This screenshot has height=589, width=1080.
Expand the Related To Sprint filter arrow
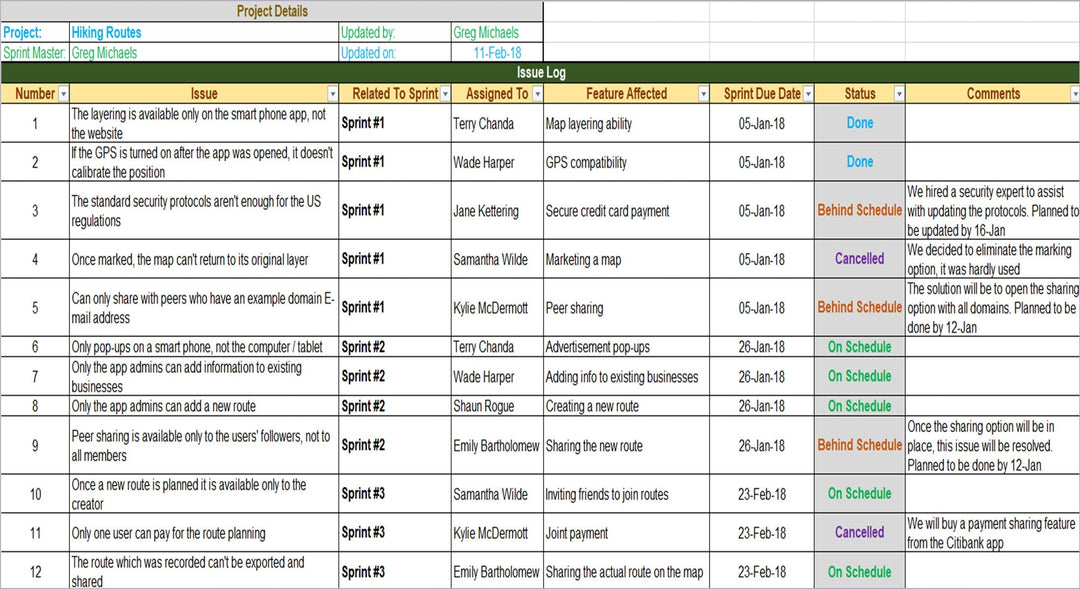(x=444, y=94)
